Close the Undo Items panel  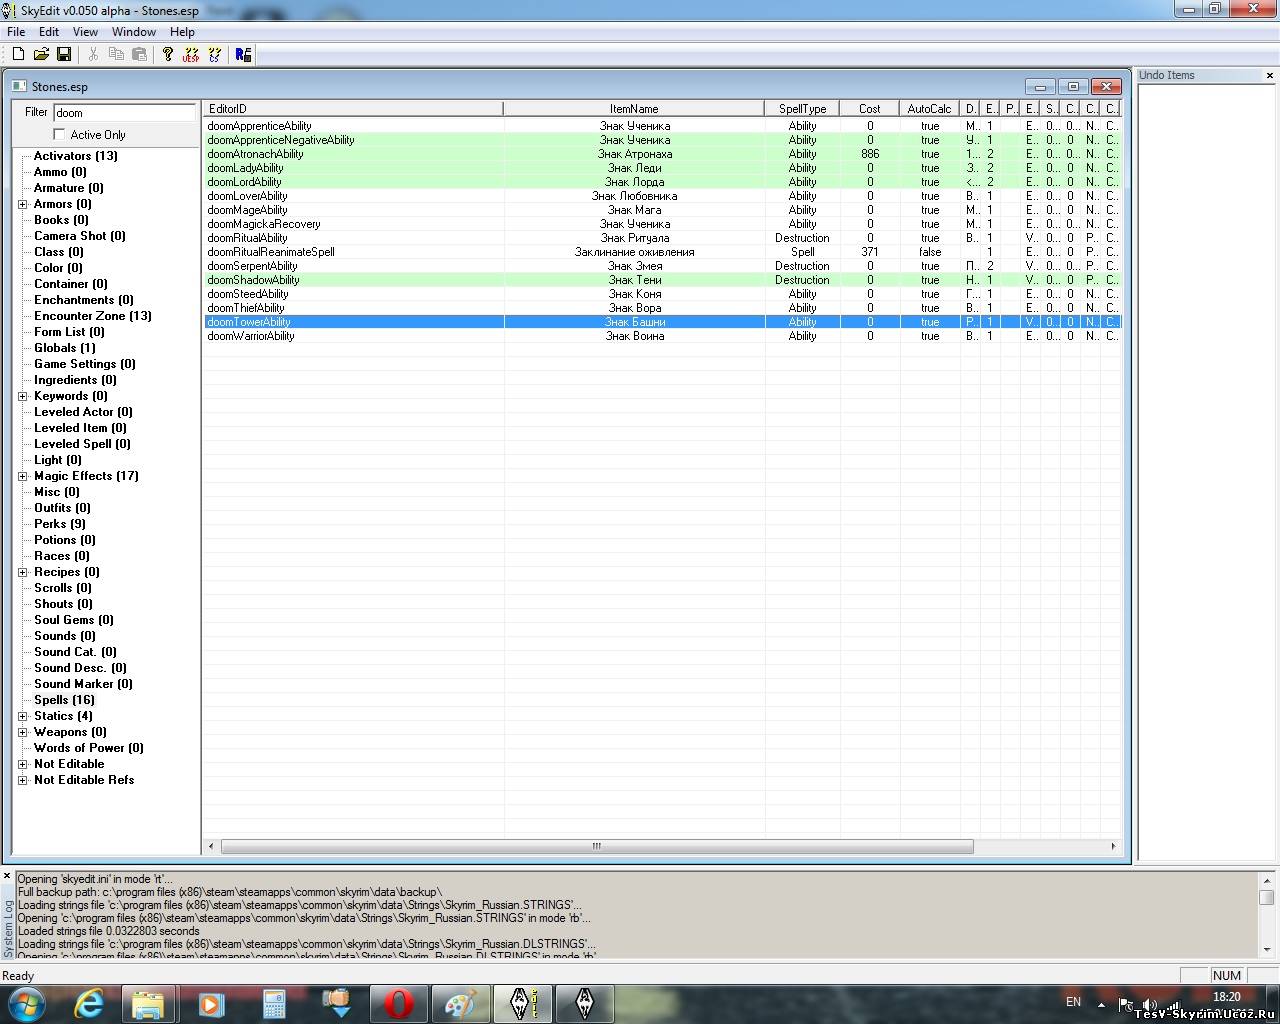[x=1270, y=75]
